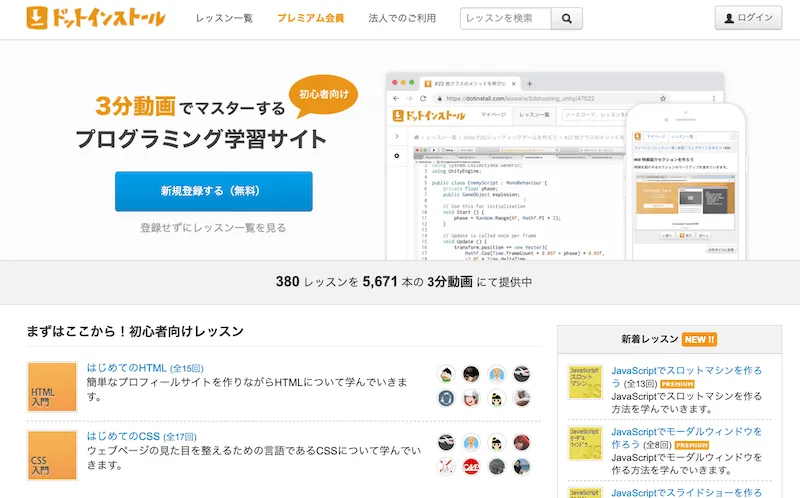Click fourth avatar in HTML row's bottom line
The image size is (800, 498).
tap(521, 398)
